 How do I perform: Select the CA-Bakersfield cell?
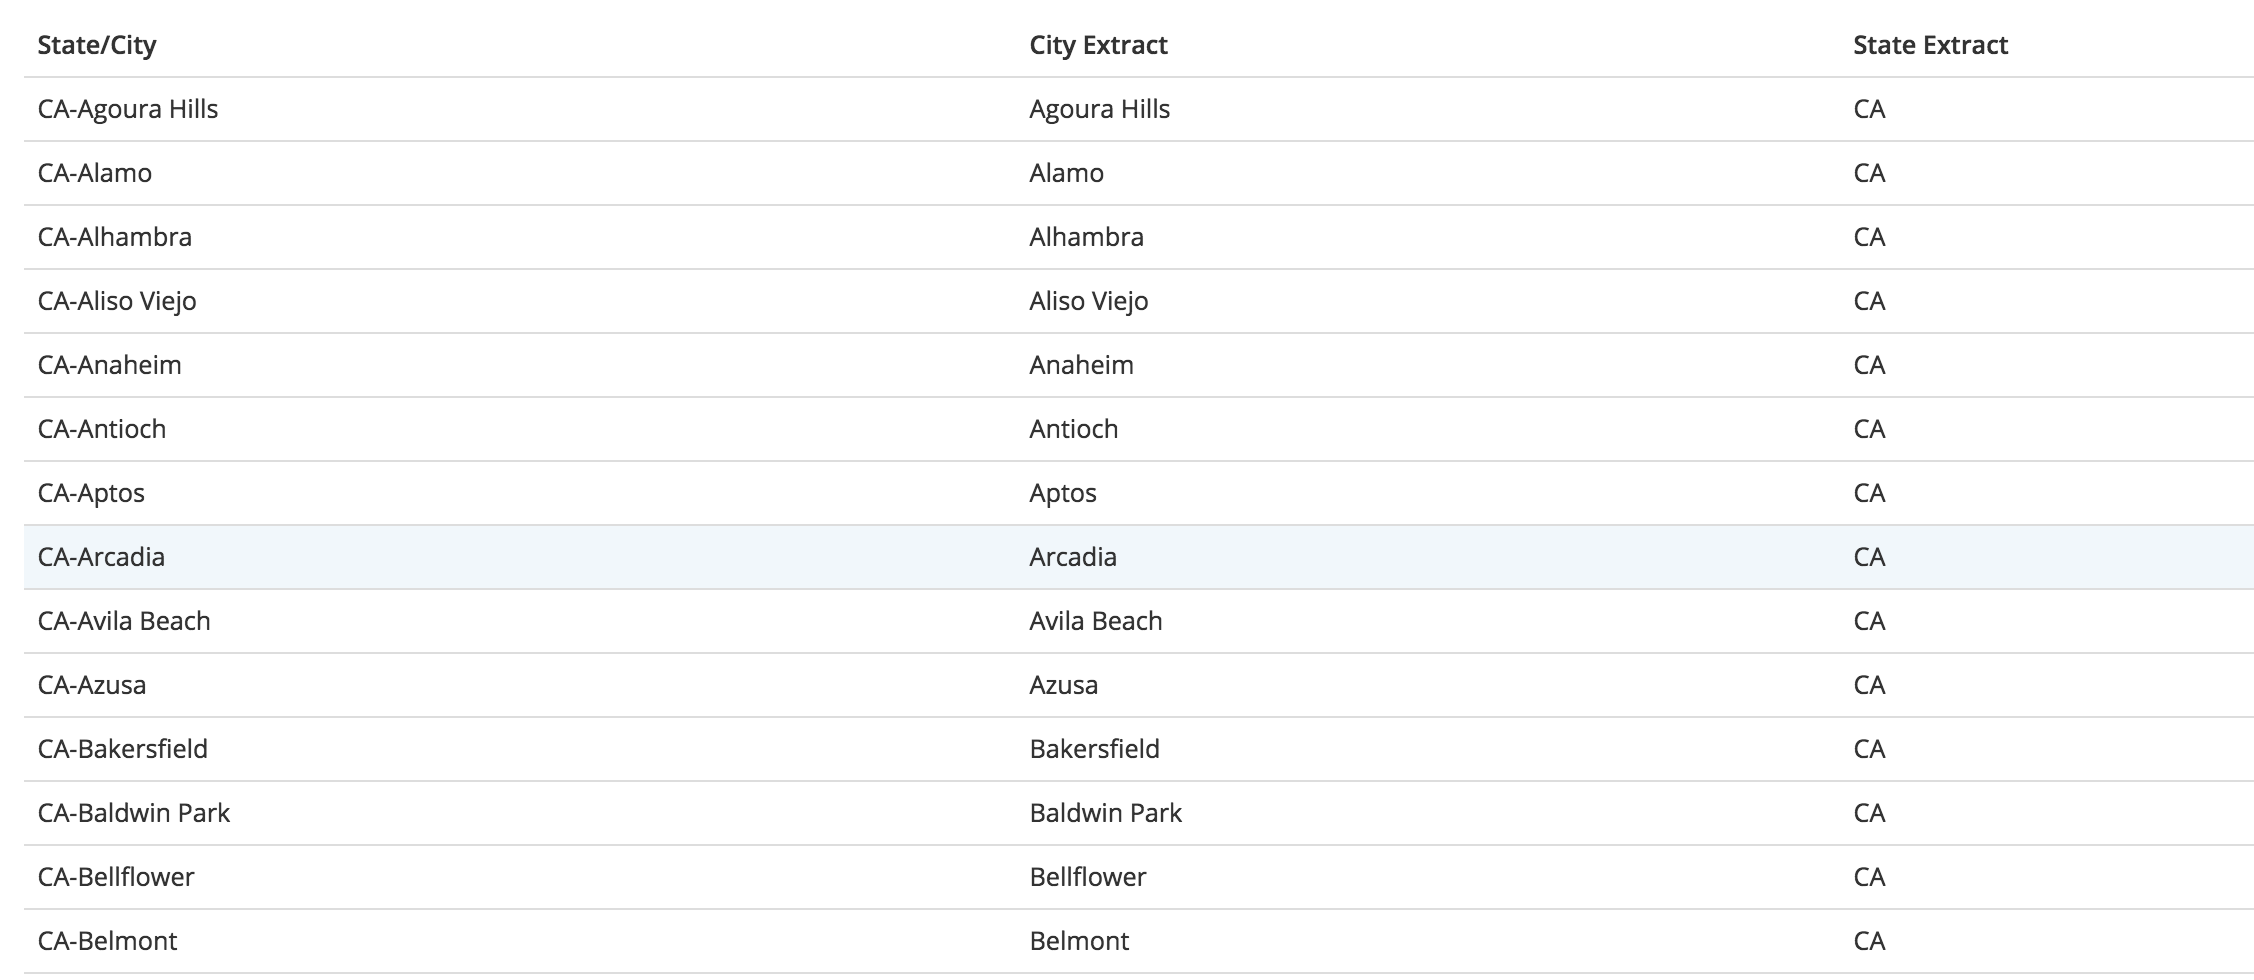[x=123, y=749]
